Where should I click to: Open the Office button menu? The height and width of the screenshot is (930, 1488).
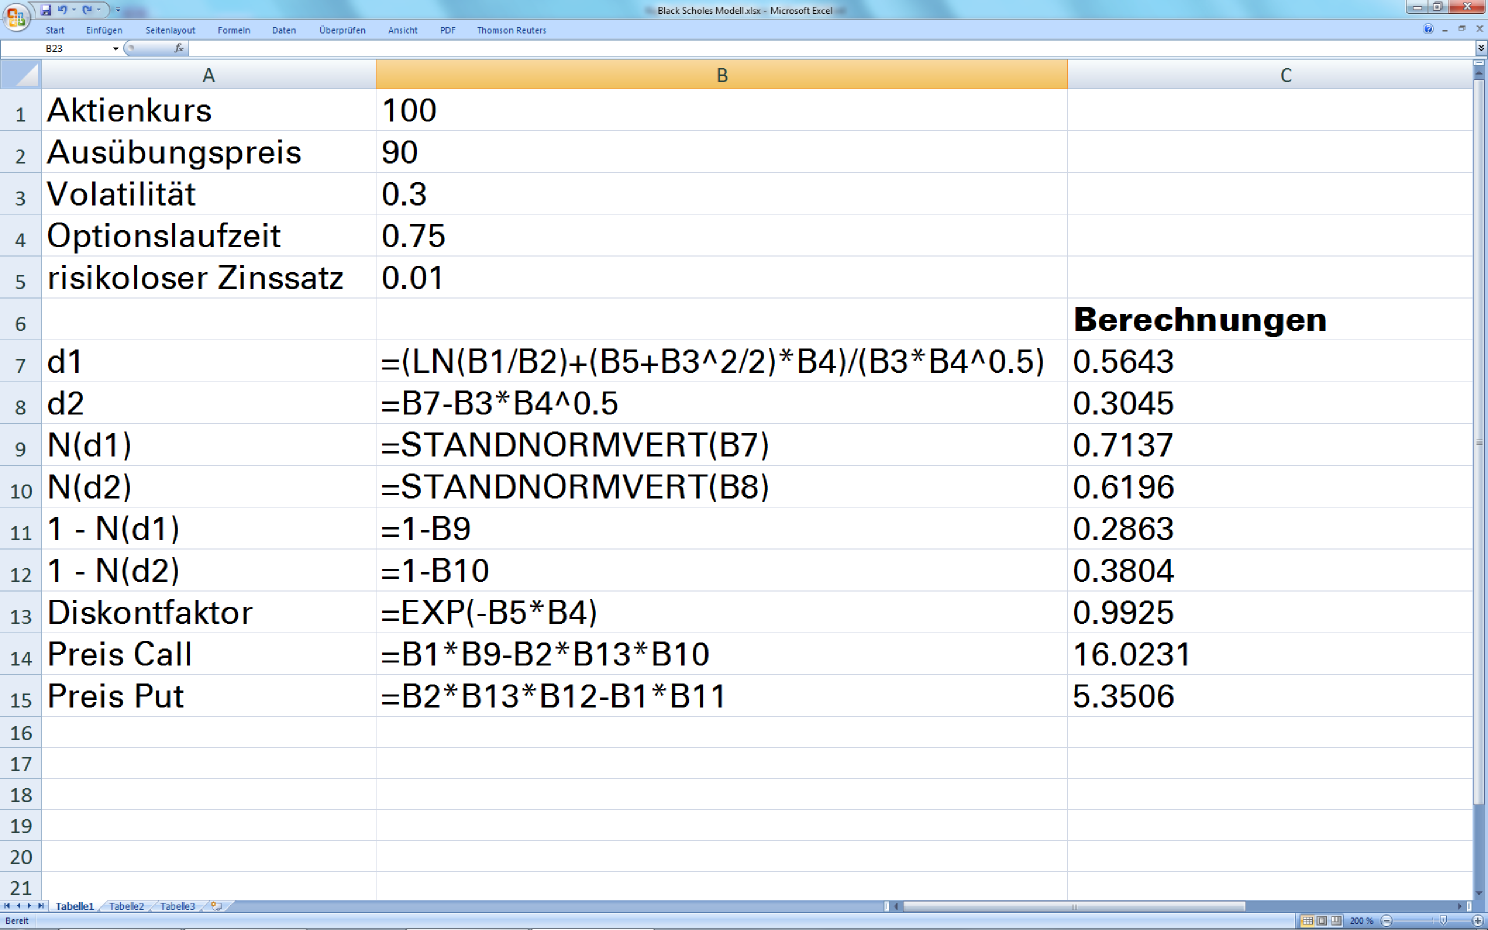pyautogui.click(x=16, y=17)
